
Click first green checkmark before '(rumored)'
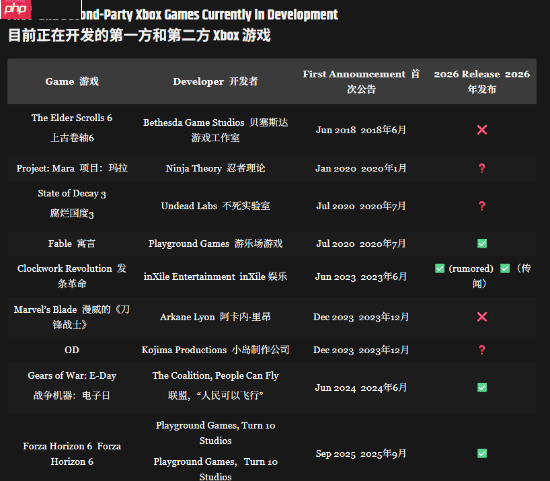coord(440,268)
